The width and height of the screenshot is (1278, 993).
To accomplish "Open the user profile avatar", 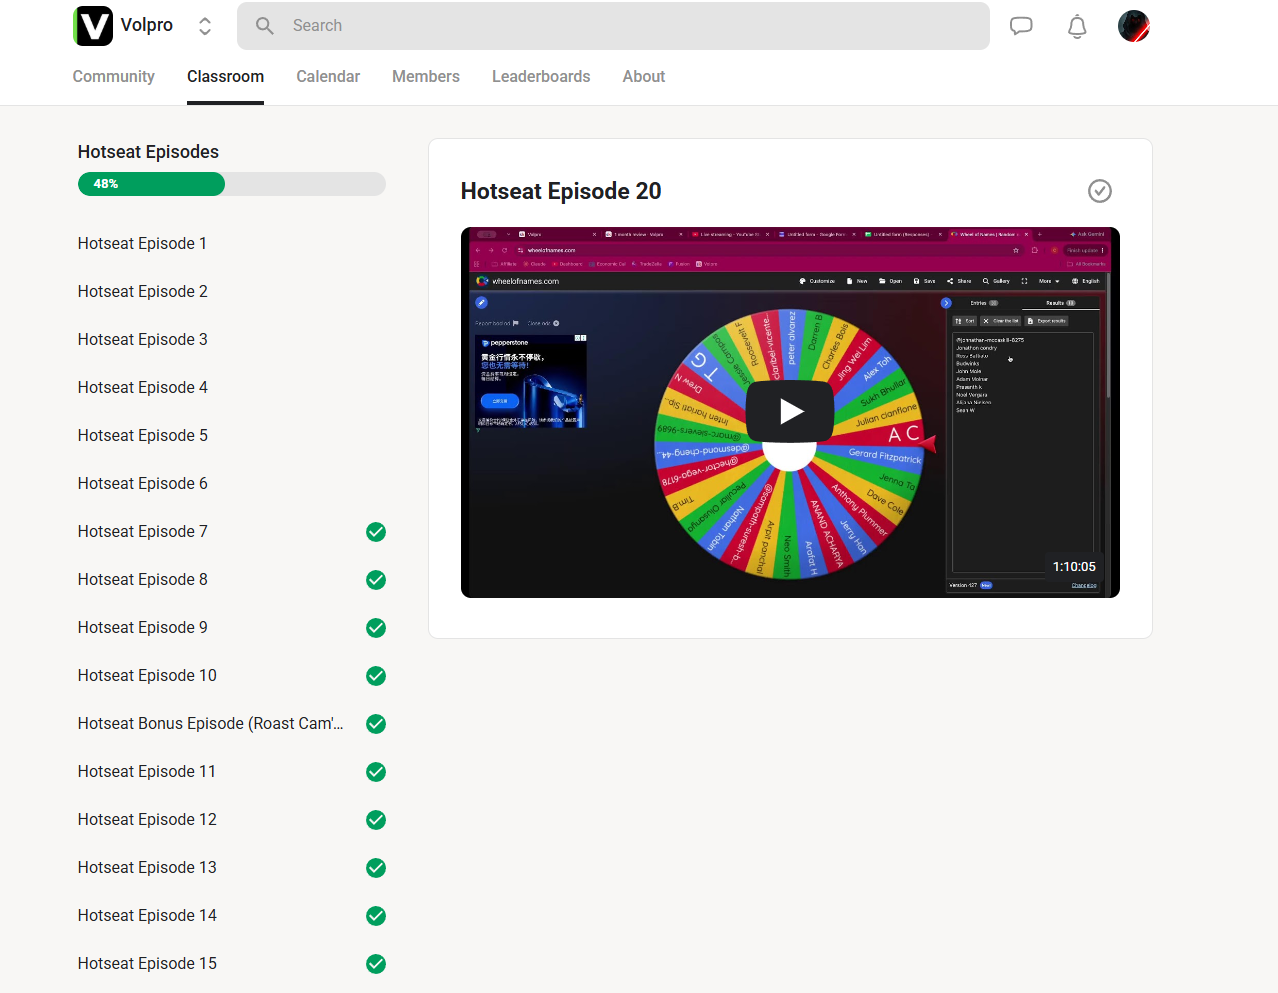I will [x=1134, y=26].
